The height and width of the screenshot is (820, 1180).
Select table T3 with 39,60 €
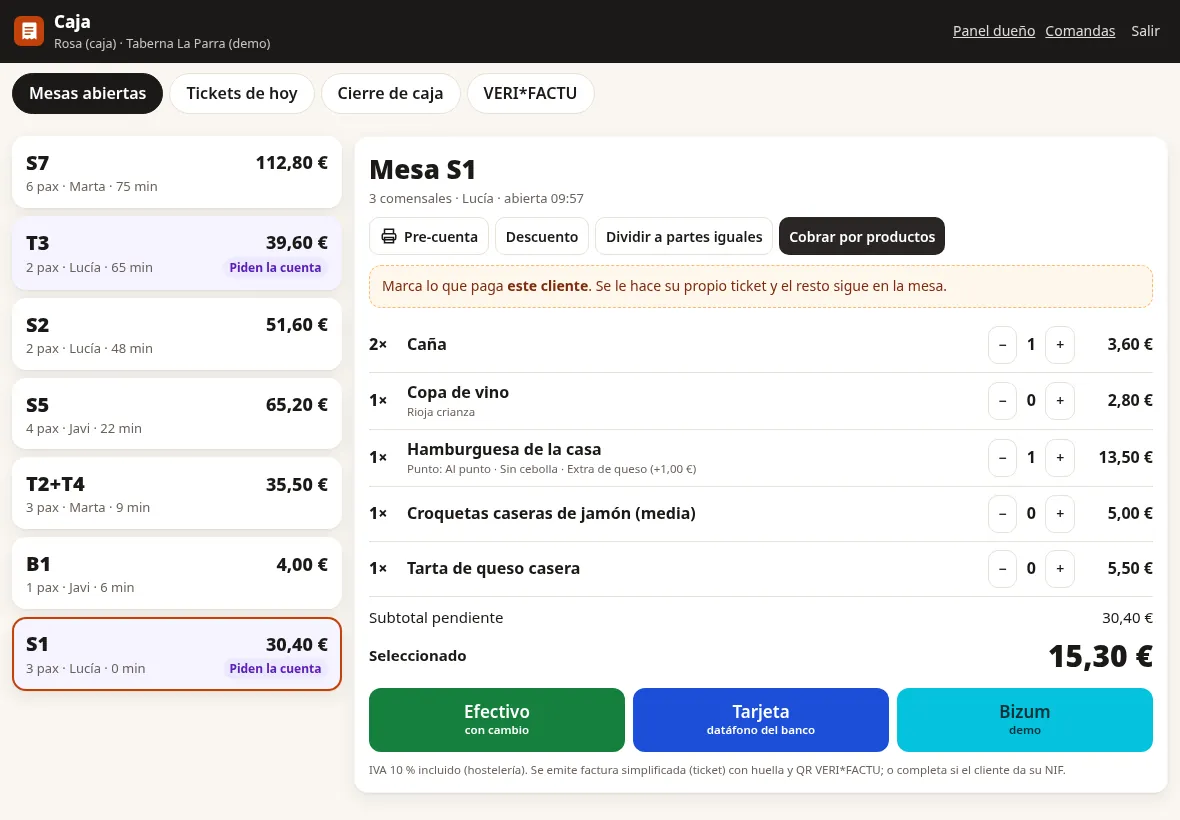(x=177, y=254)
